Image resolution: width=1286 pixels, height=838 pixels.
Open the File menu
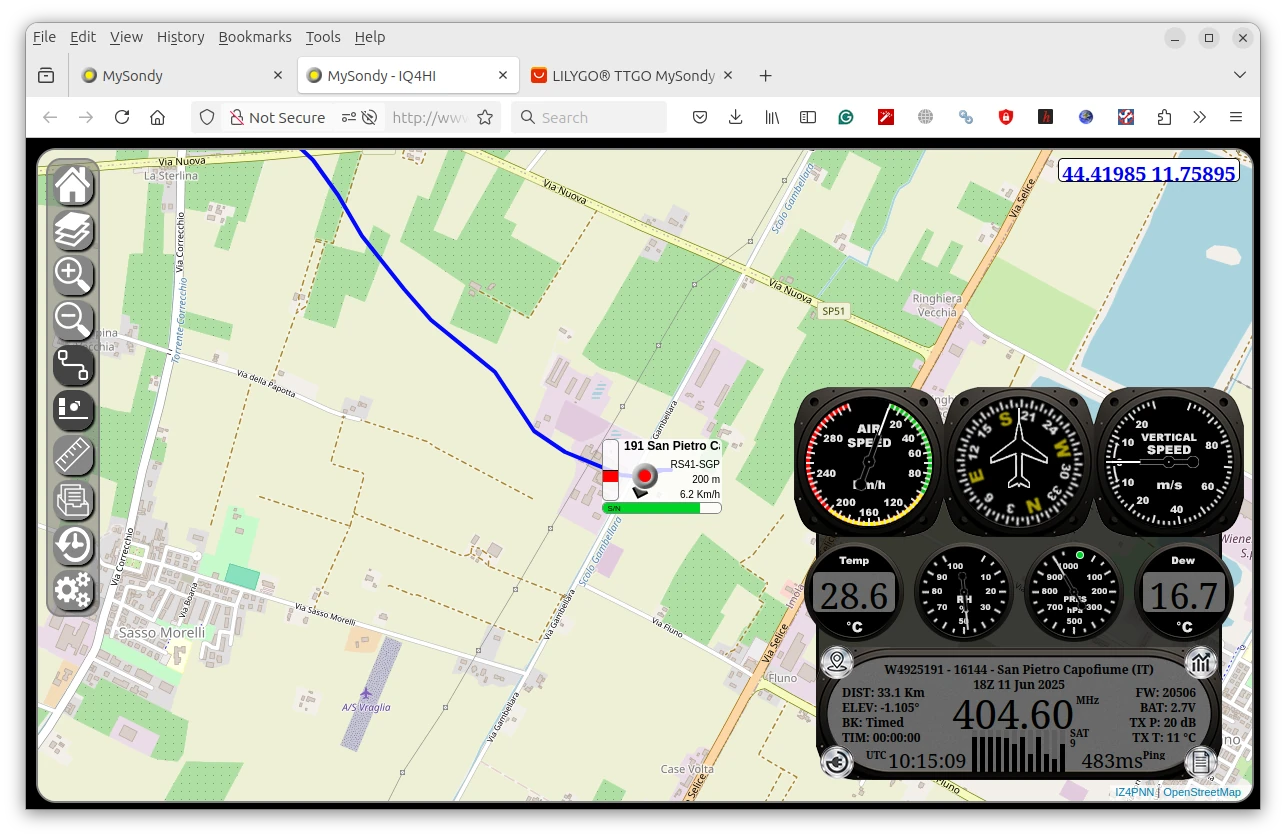click(44, 37)
